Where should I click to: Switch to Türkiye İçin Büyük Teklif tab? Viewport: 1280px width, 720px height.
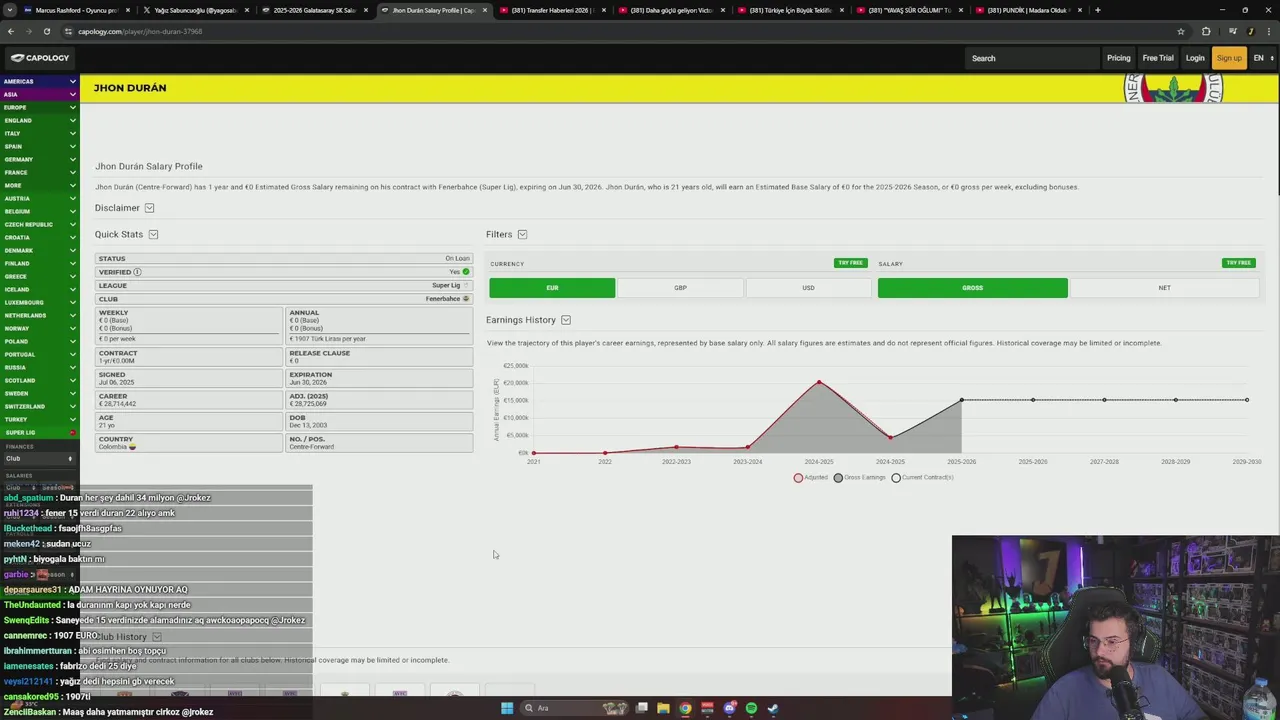pyautogui.click(x=789, y=10)
